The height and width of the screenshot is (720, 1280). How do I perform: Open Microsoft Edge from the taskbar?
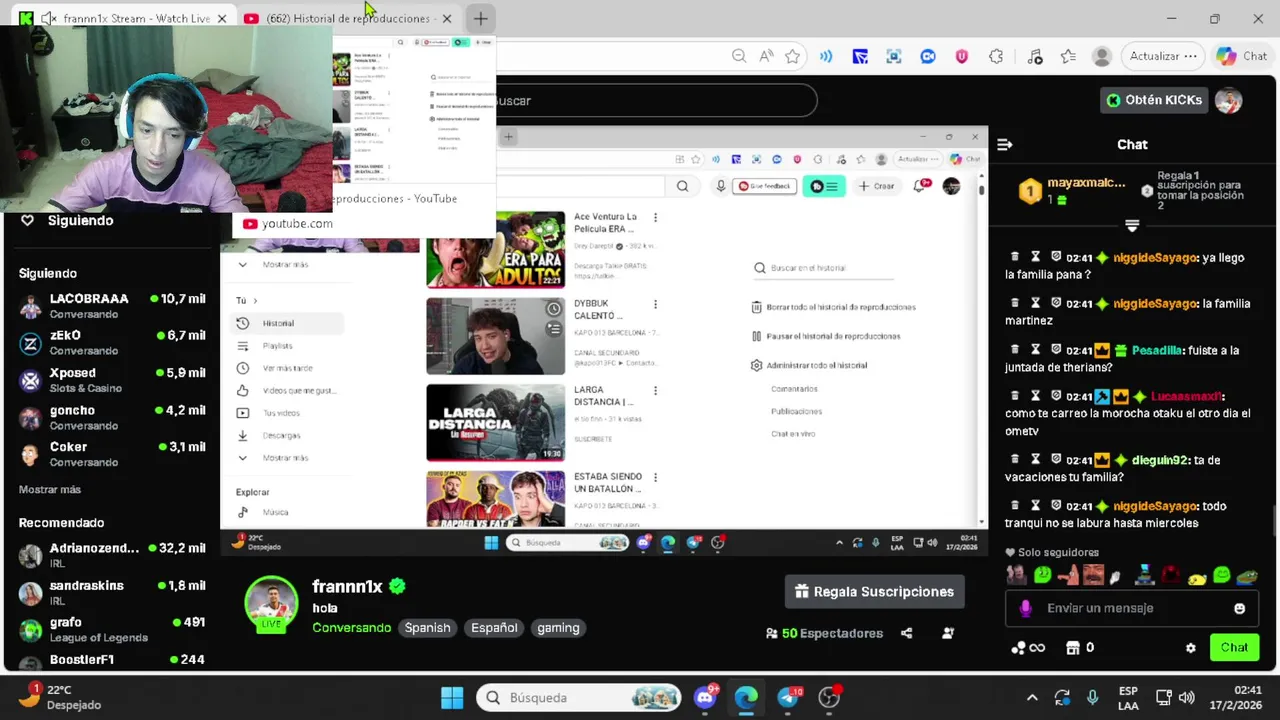pyautogui.click(x=746, y=697)
